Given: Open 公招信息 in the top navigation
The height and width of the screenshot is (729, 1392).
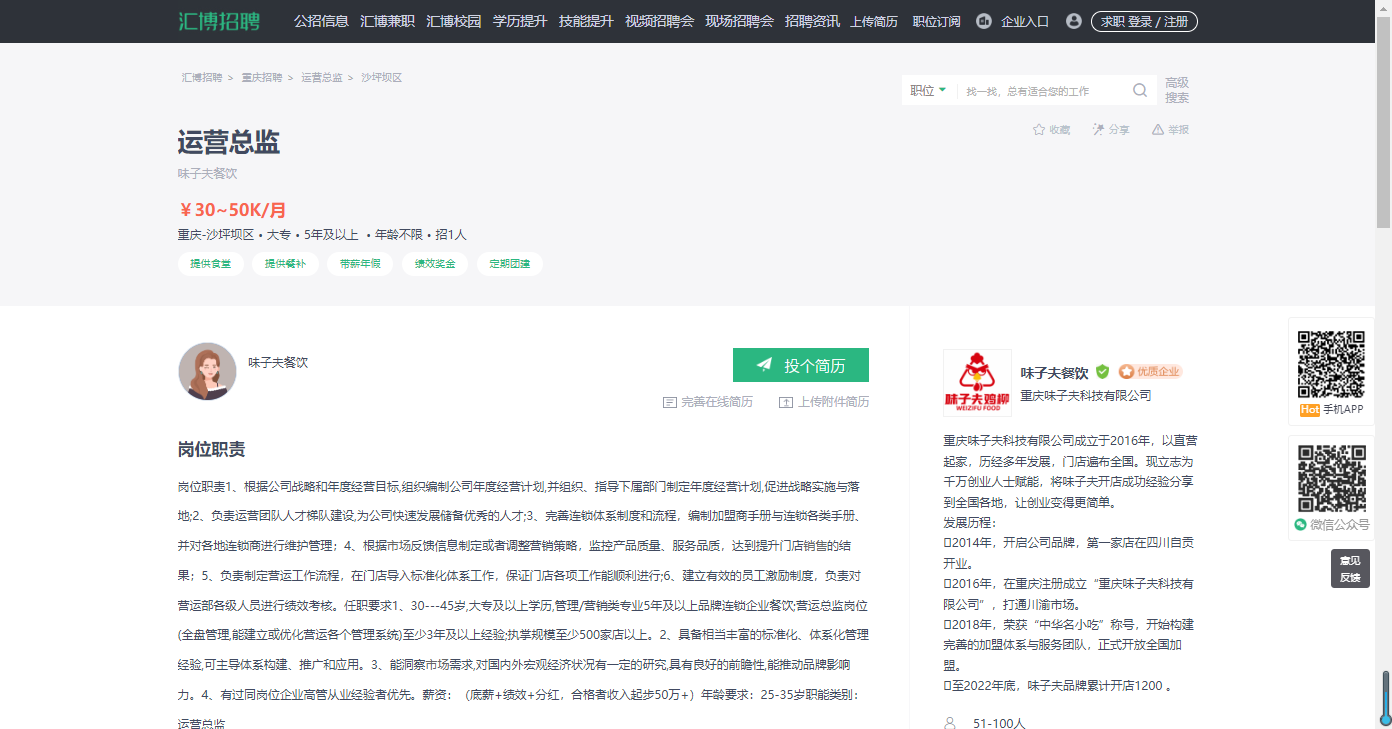Looking at the screenshot, I should tap(321, 21).
